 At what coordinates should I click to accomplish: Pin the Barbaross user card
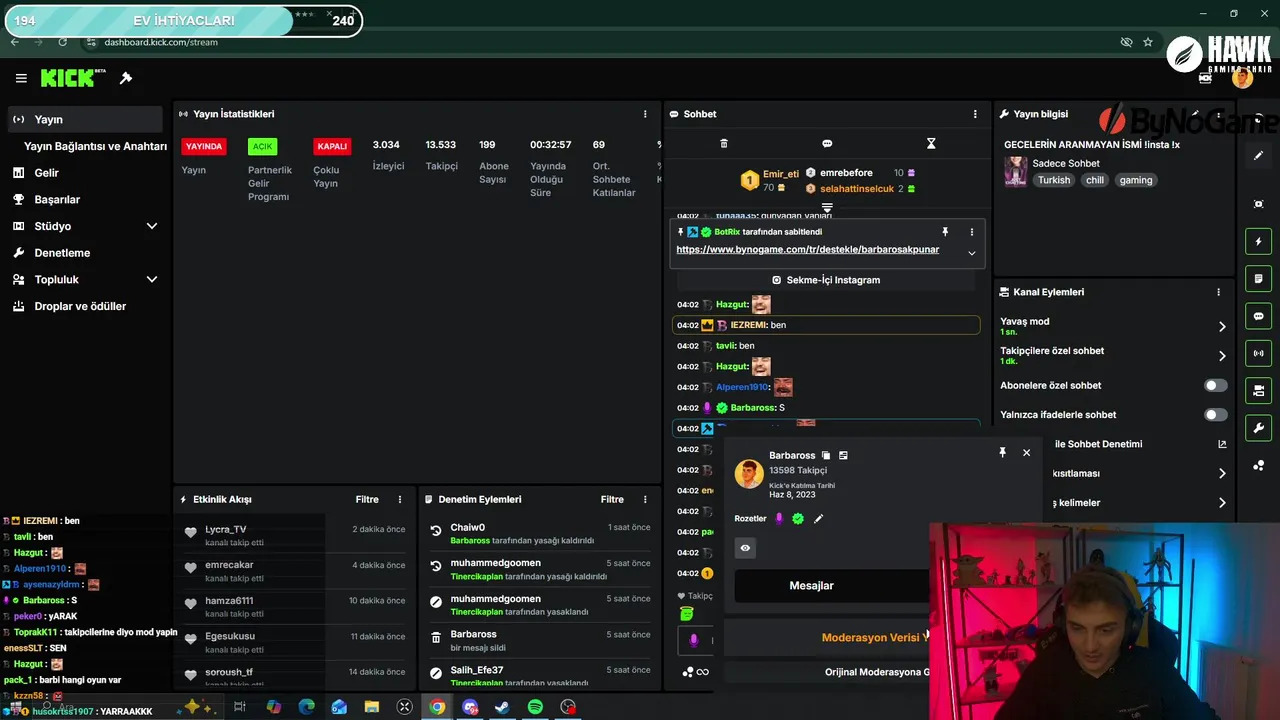point(1002,453)
